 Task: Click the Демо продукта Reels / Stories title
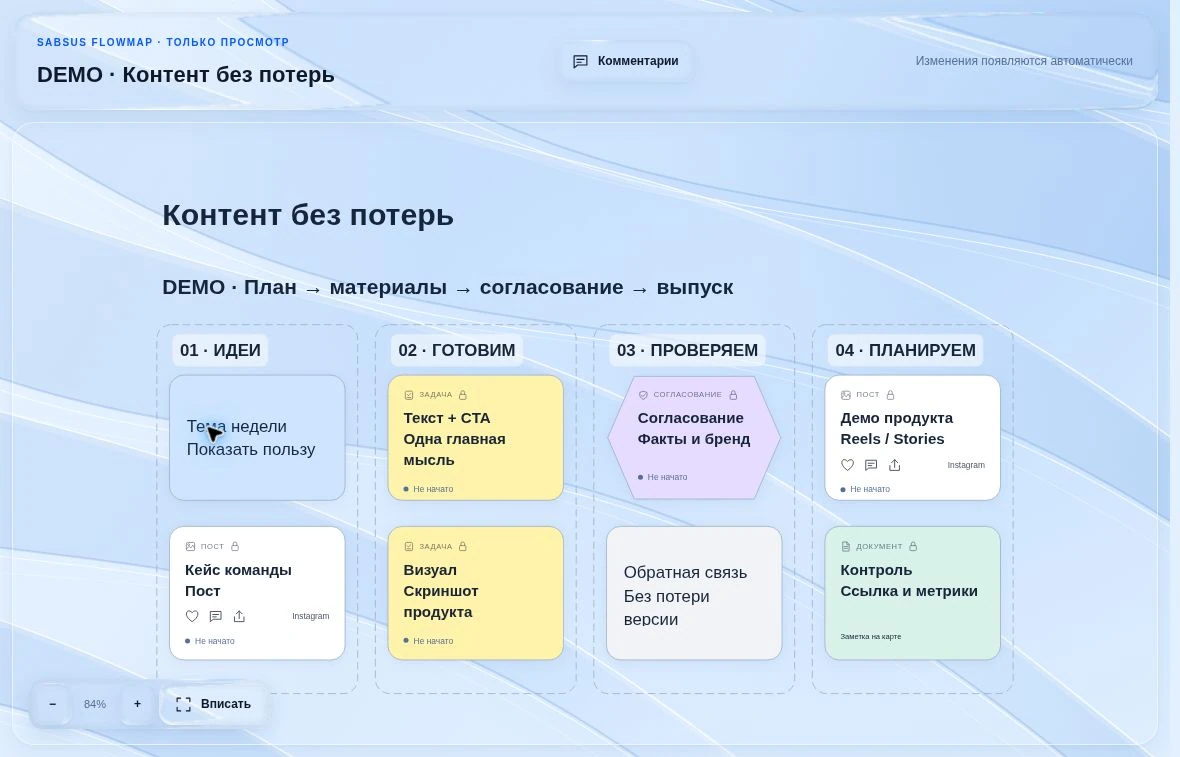[896, 428]
